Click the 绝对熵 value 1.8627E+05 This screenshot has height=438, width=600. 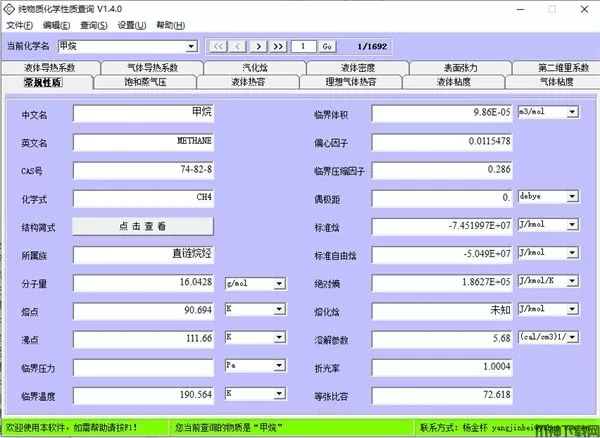(442, 283)
